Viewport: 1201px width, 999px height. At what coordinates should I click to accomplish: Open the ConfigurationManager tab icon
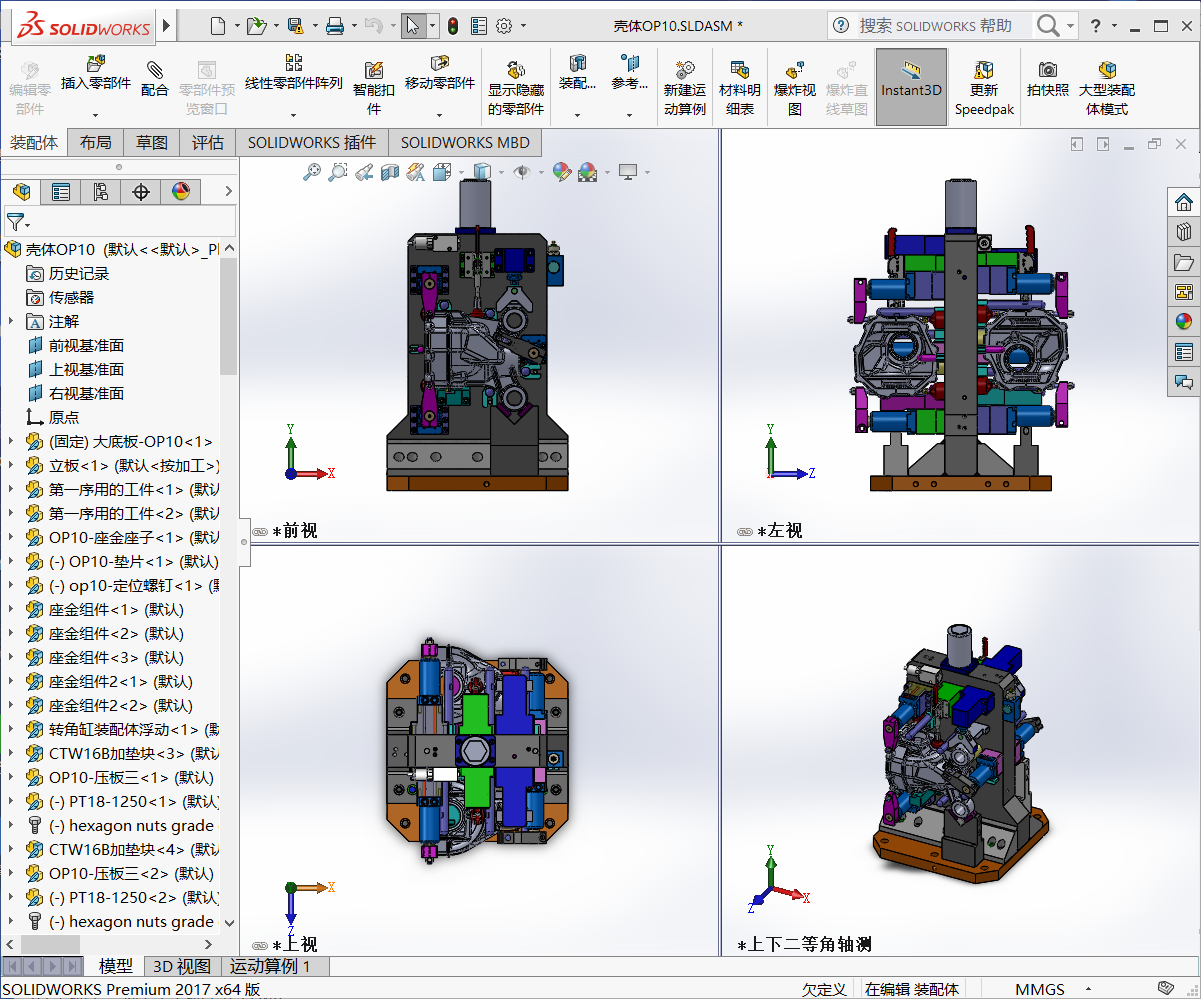tap(101, 191)
